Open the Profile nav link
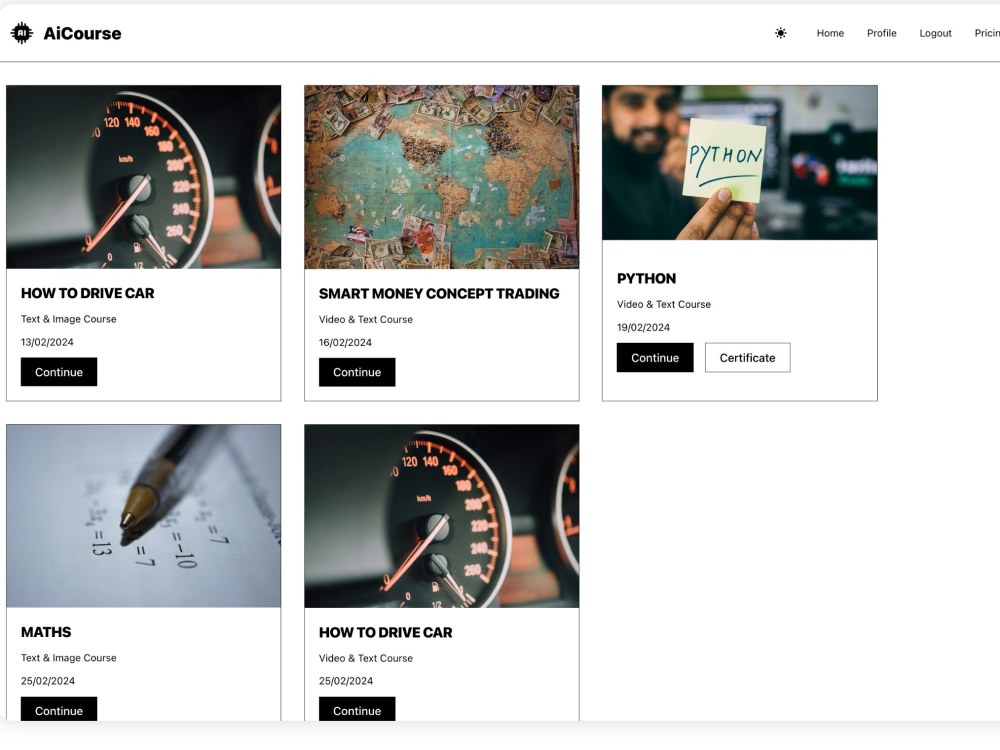 [x=881, y=33]
